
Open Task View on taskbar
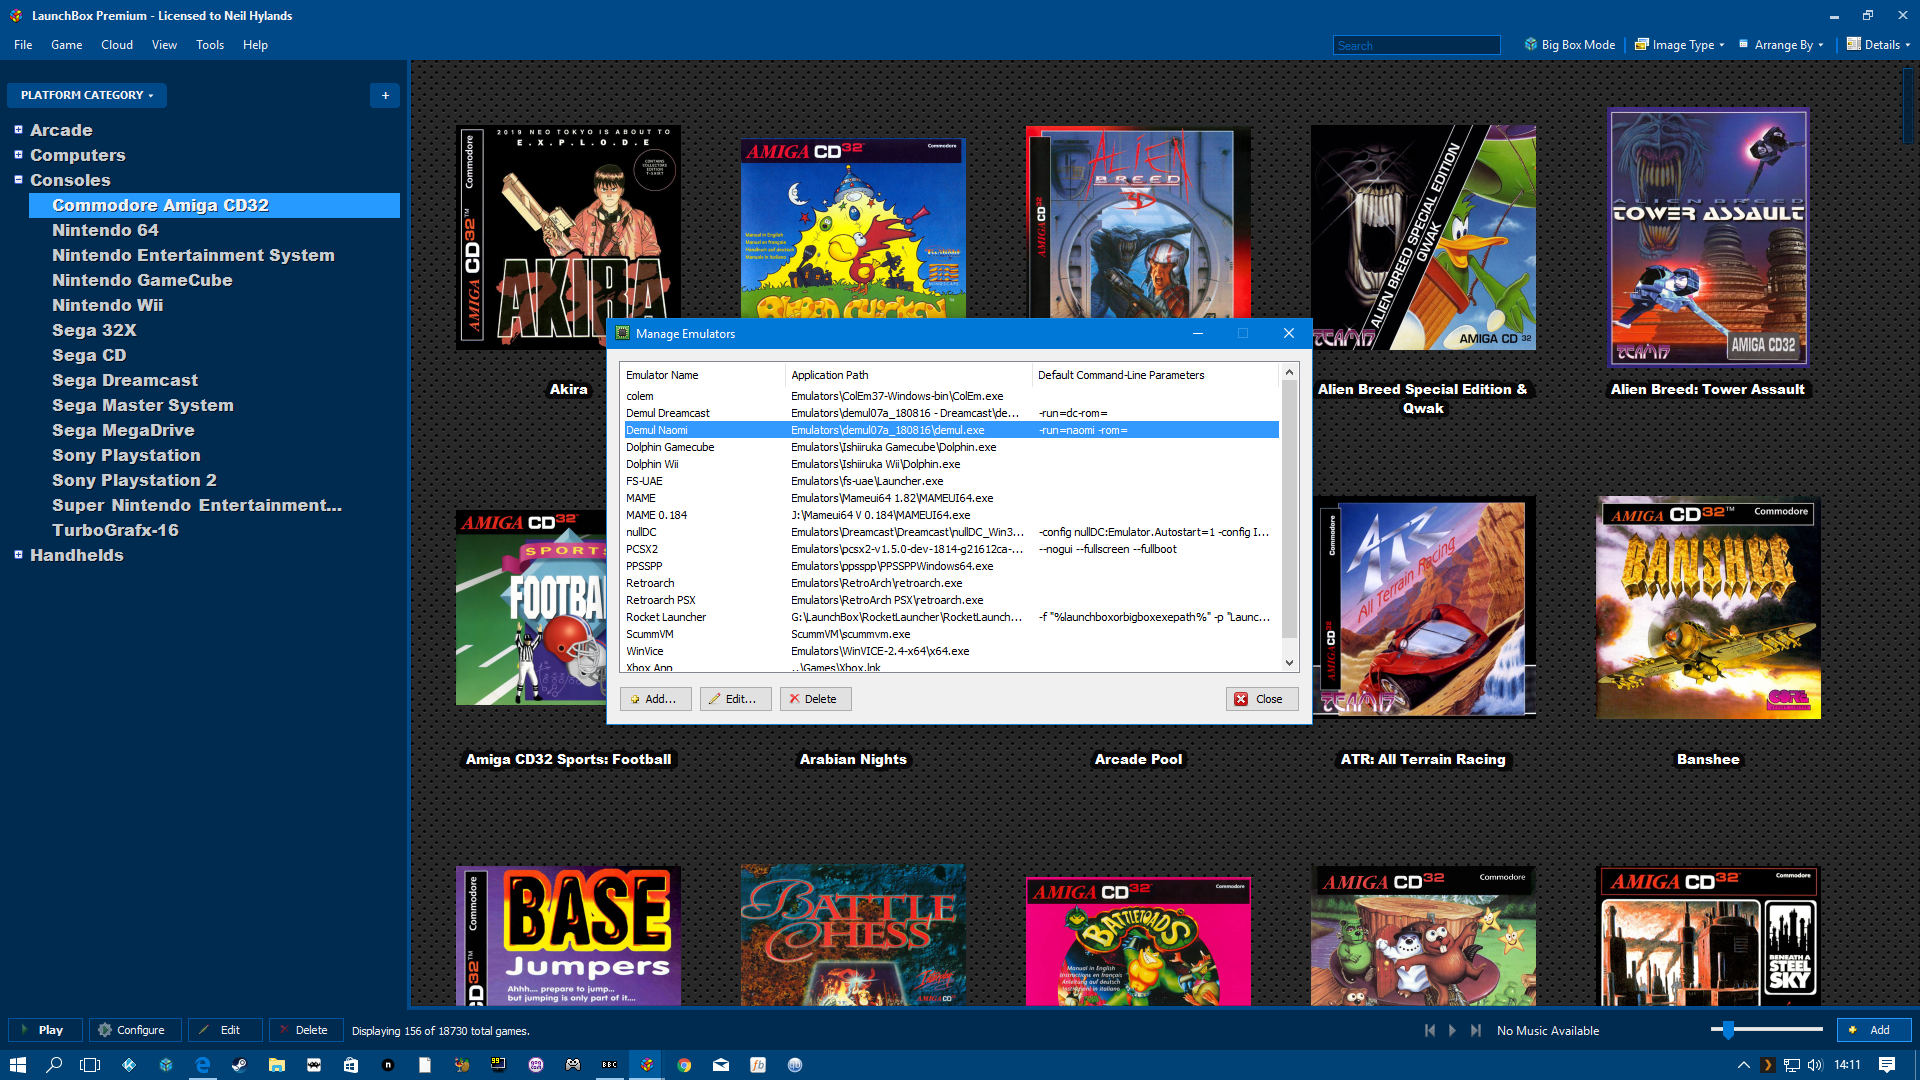(x=90, y=1065)
